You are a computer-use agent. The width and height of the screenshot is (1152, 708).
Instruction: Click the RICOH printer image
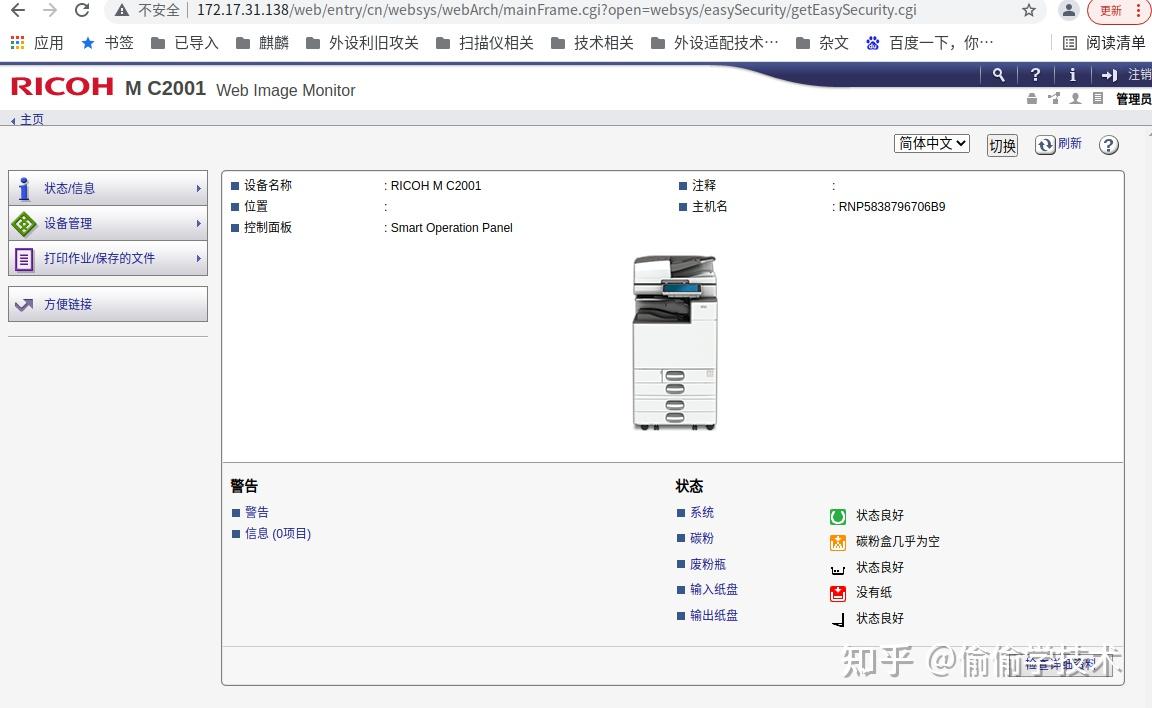tap(674, 342)
